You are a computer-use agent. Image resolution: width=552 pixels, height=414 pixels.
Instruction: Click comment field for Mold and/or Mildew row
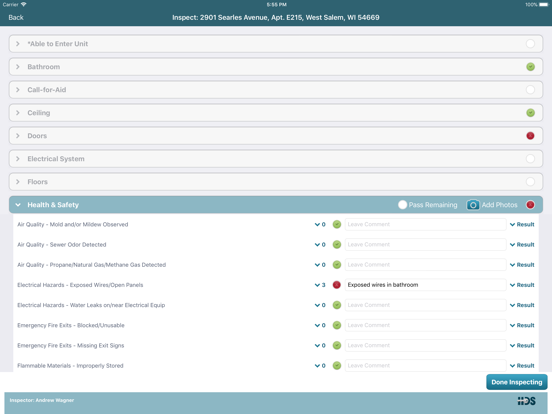[425, 224]
